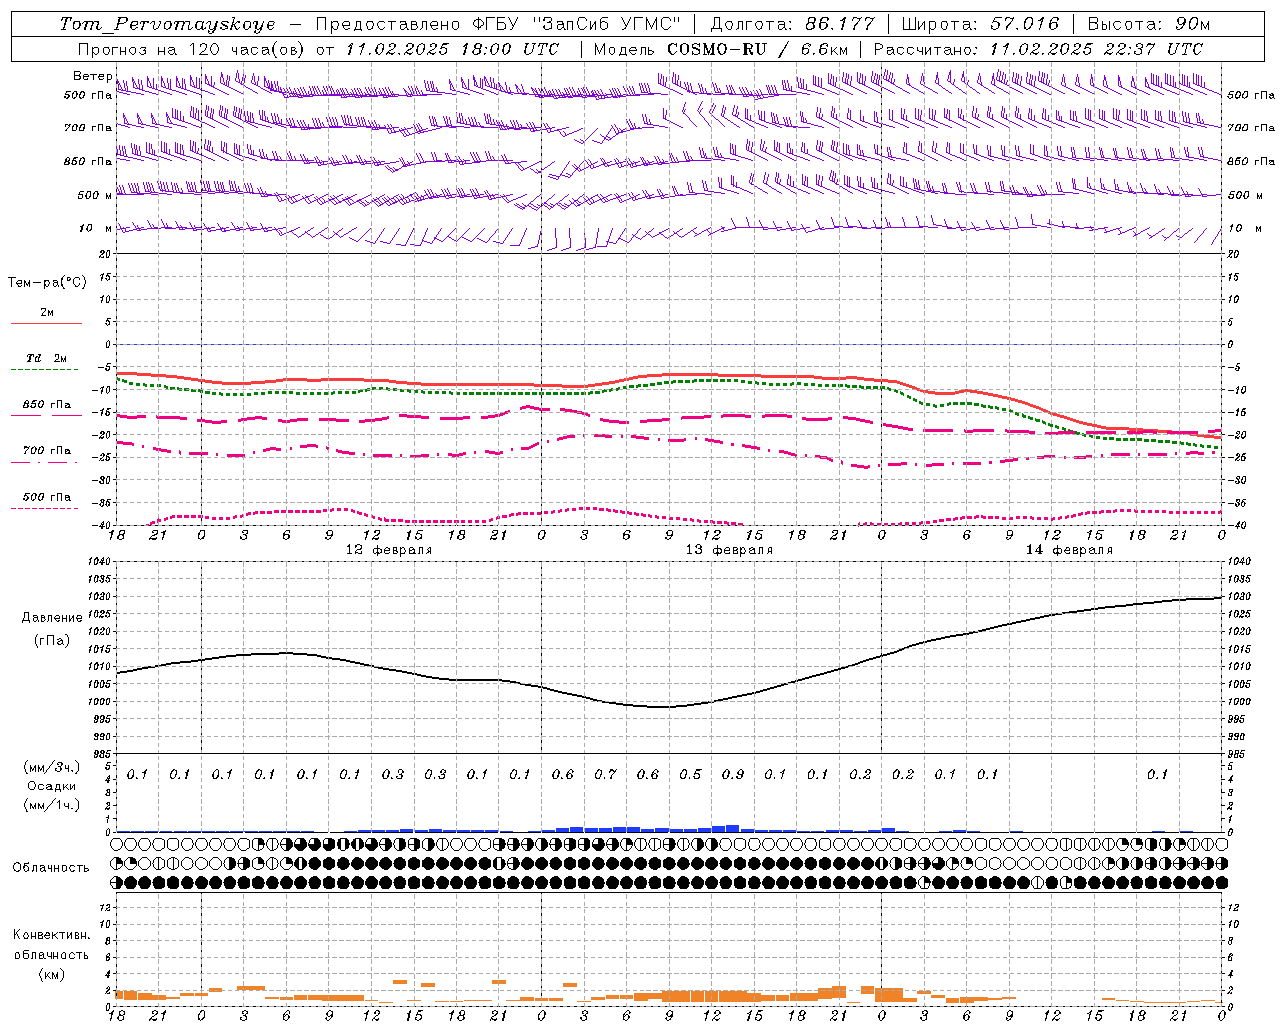Click the "14 февраля" date label
Image resolution: width=1280 pixels, height=1024 pixels.
point(1069,550)
